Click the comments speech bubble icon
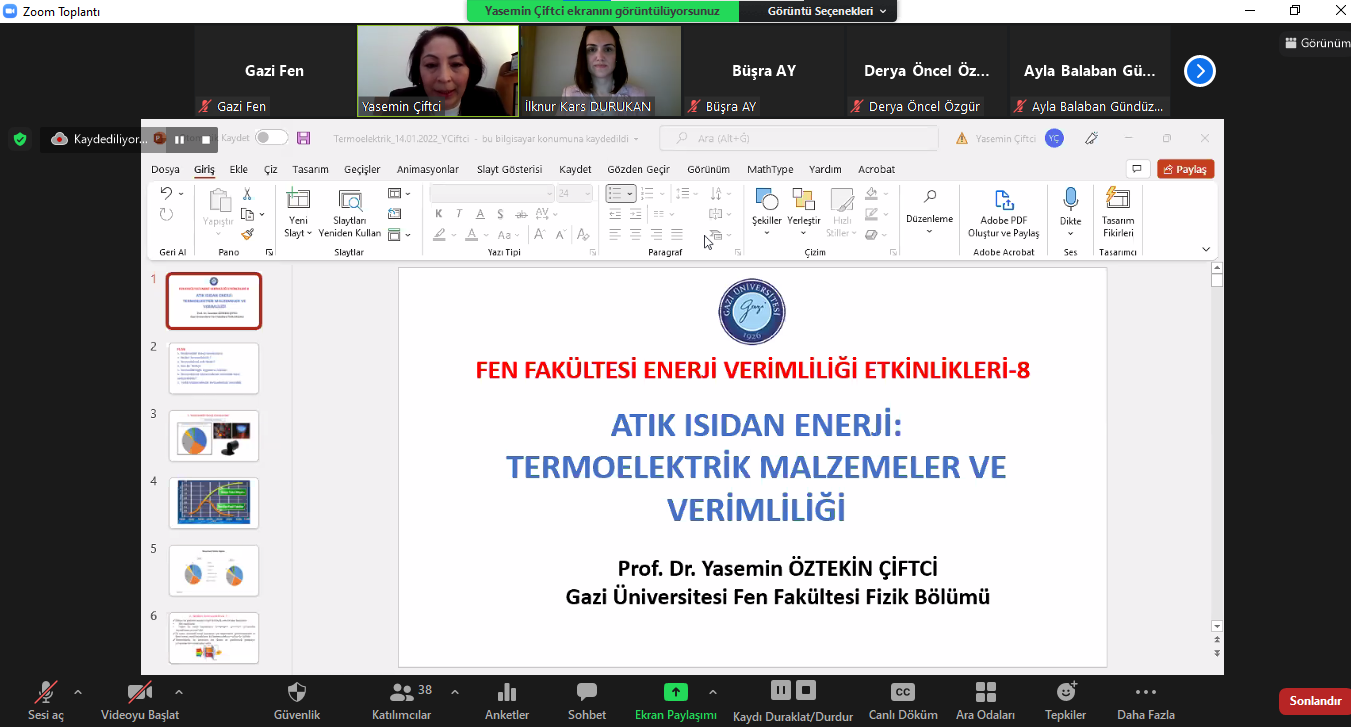Viewport: 1351px width, 727px height. 1136,169
